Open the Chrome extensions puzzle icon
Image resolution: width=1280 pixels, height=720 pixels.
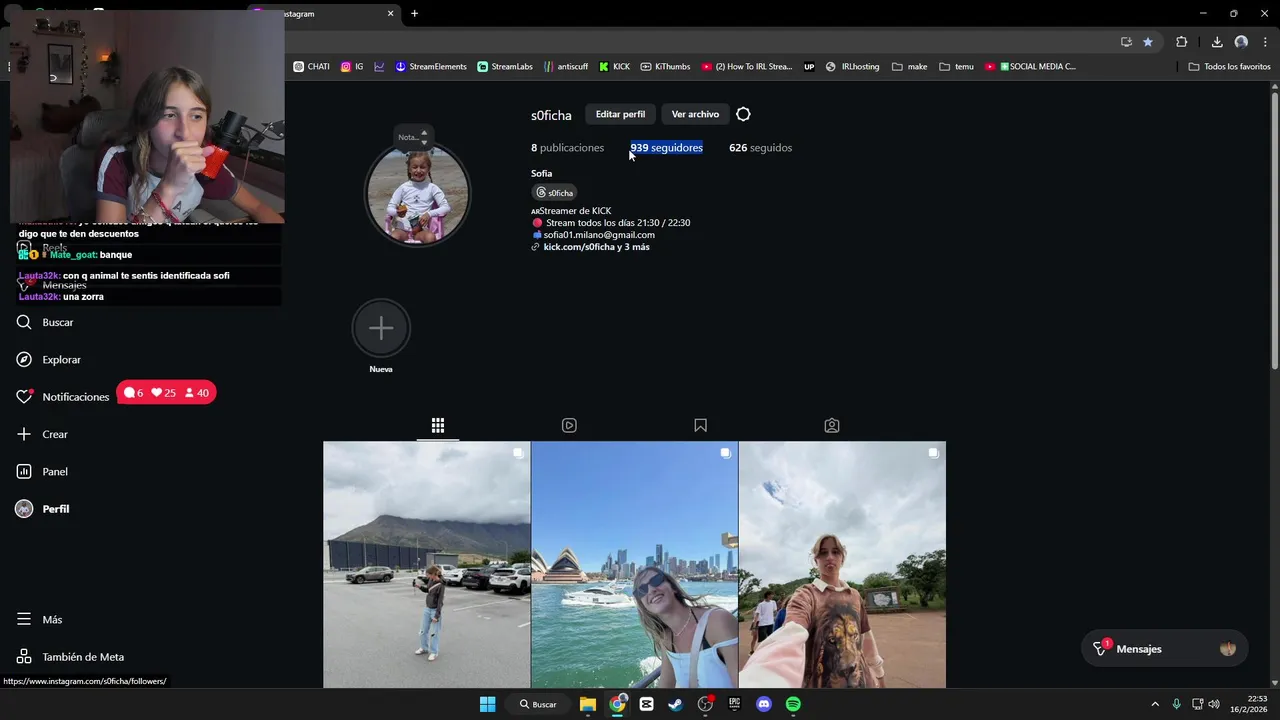(x=1181, y=42)
